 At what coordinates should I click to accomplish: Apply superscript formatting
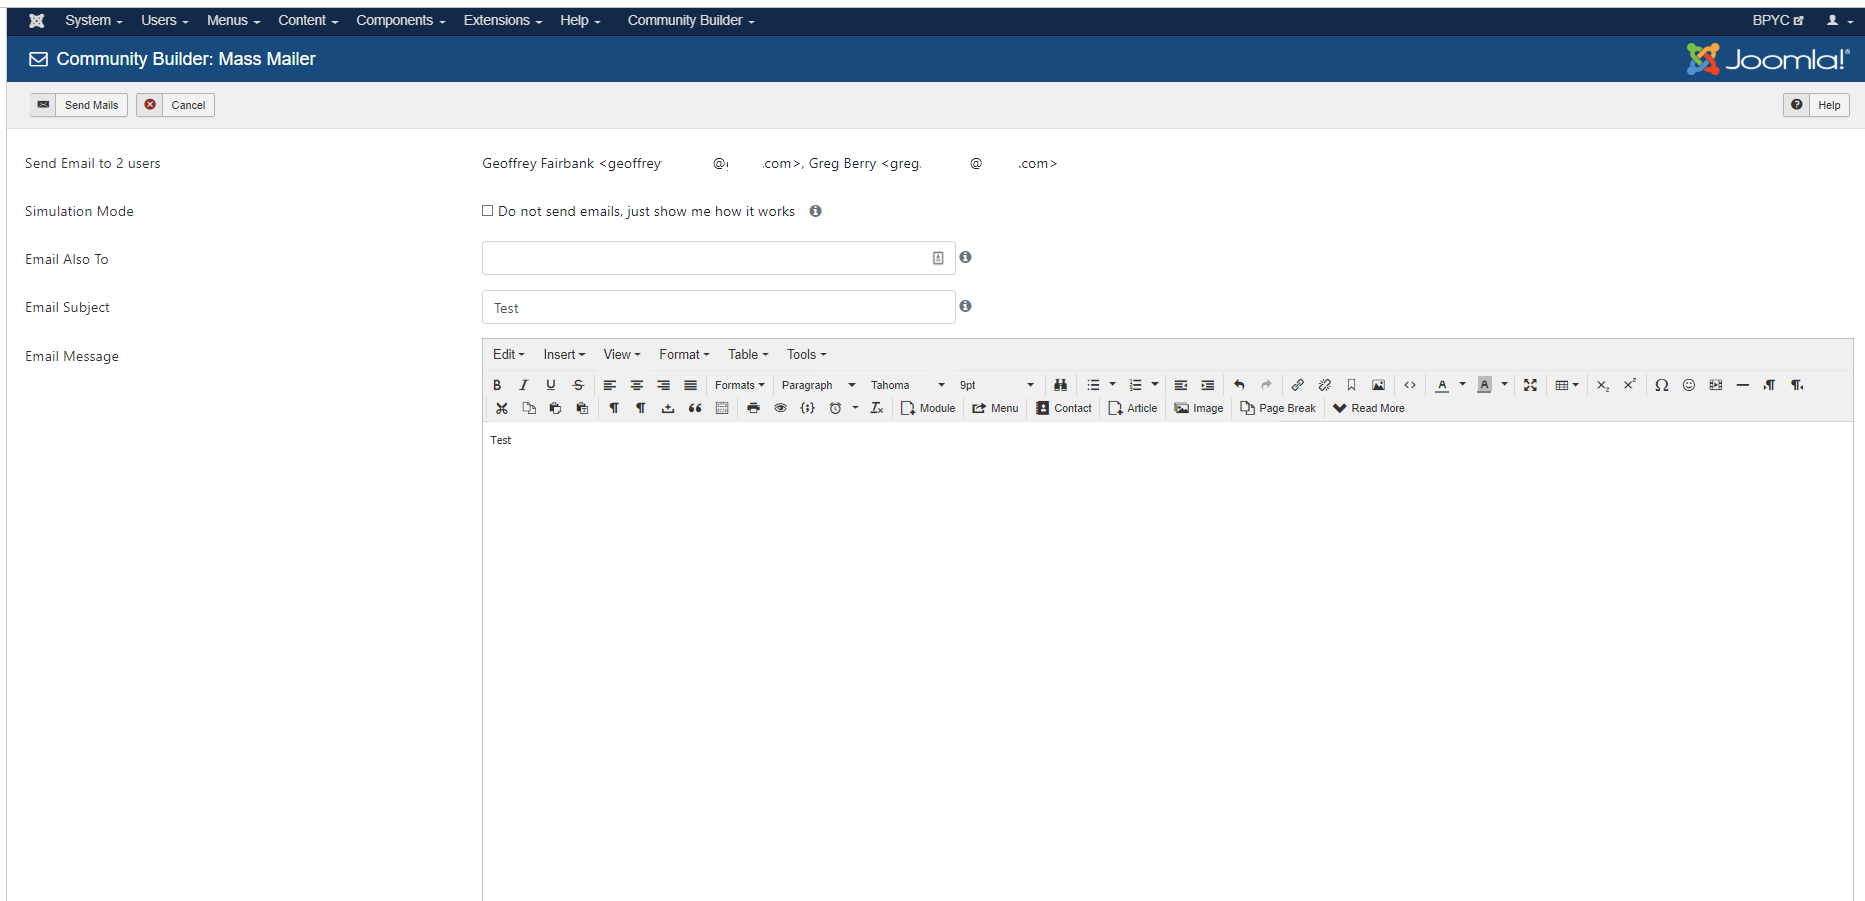pos(1630,385)
